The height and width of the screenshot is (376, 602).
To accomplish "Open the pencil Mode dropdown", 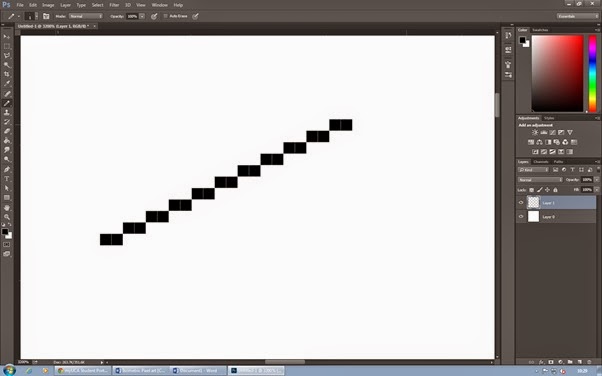I will pyautogui.click(x=86, y=16).
